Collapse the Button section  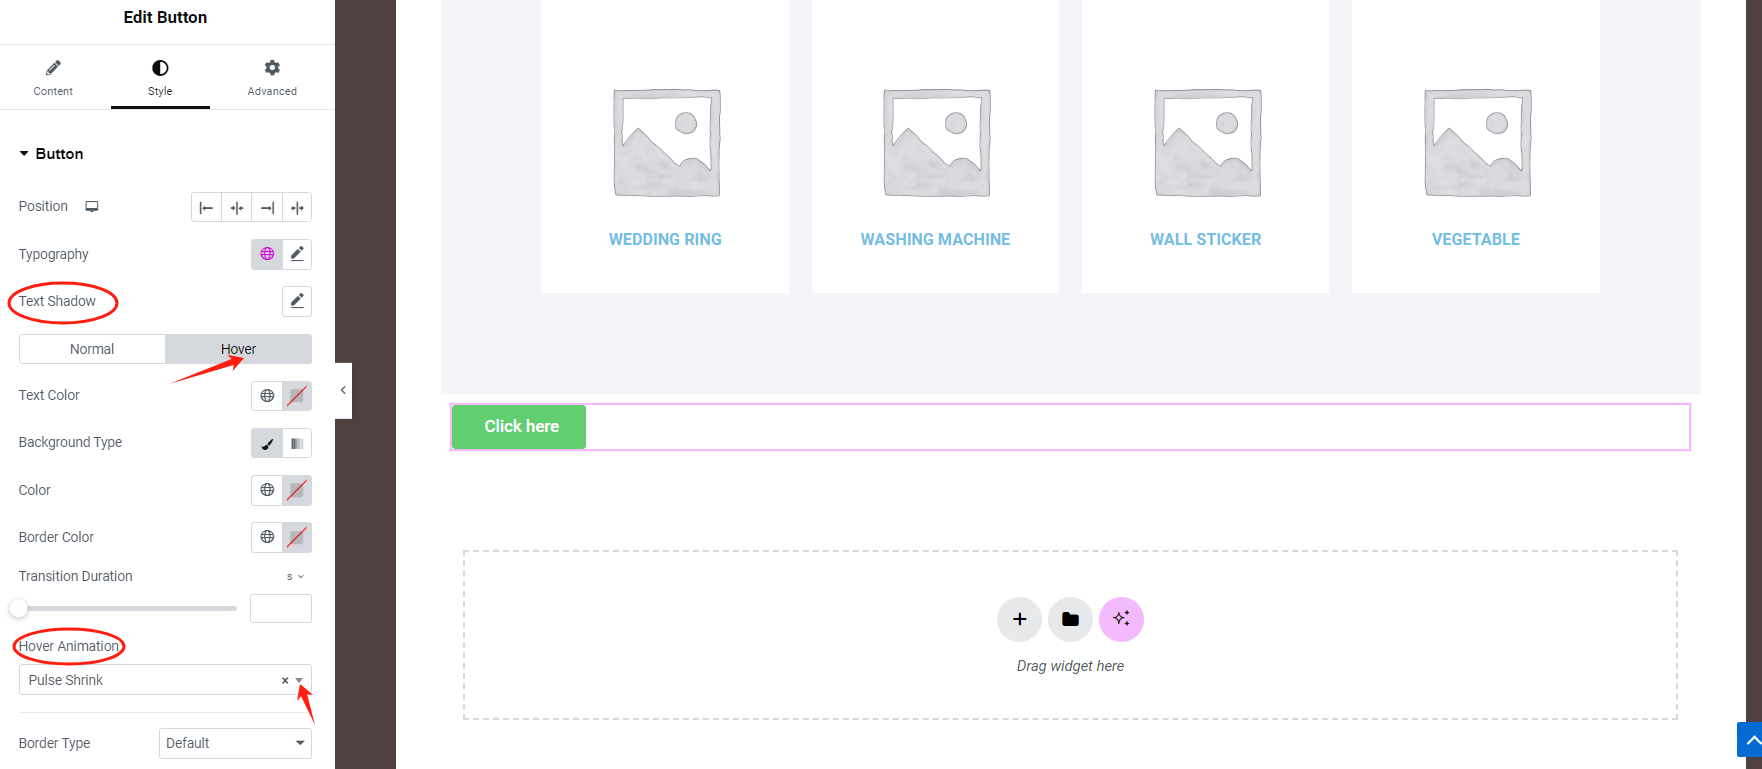(x=51, y=154)
